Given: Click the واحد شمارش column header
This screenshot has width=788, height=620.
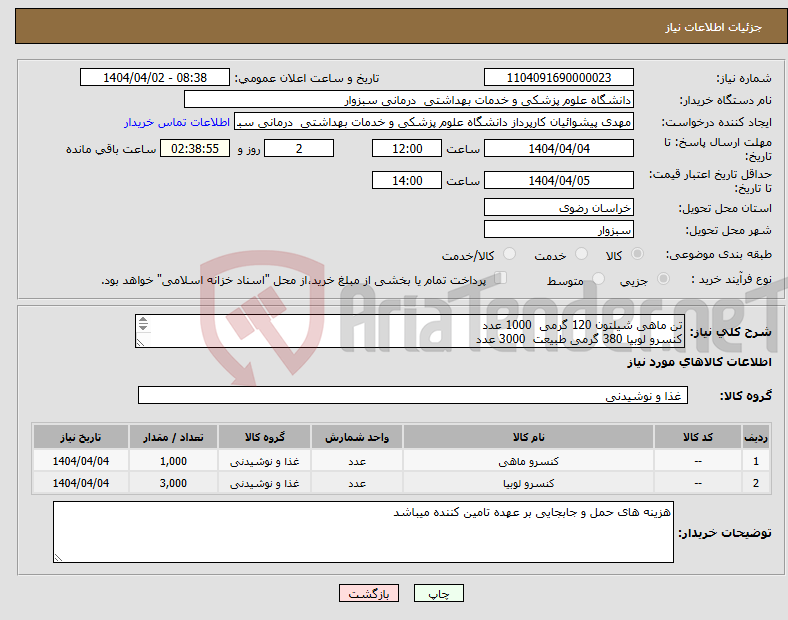Looking at the screenshot, I should point(357,437).
